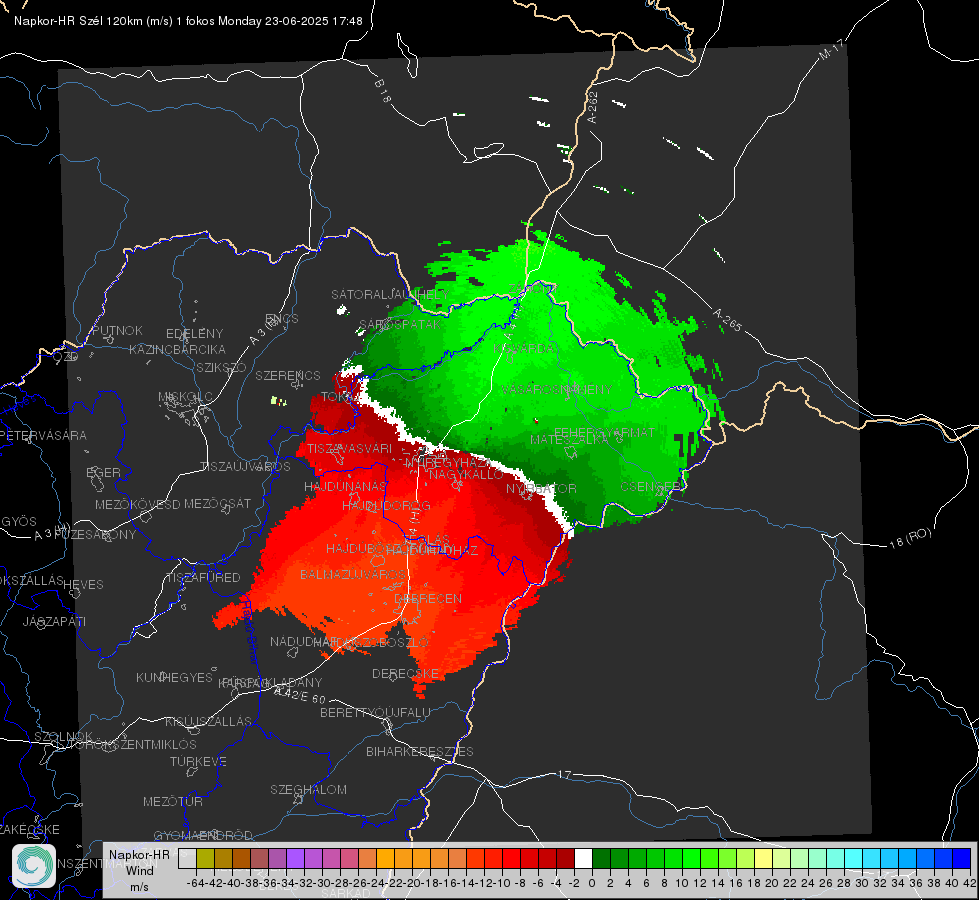Viewport: 979px width, 900px height.
Task: Select the M-17 road label
Action: [831, 50]
